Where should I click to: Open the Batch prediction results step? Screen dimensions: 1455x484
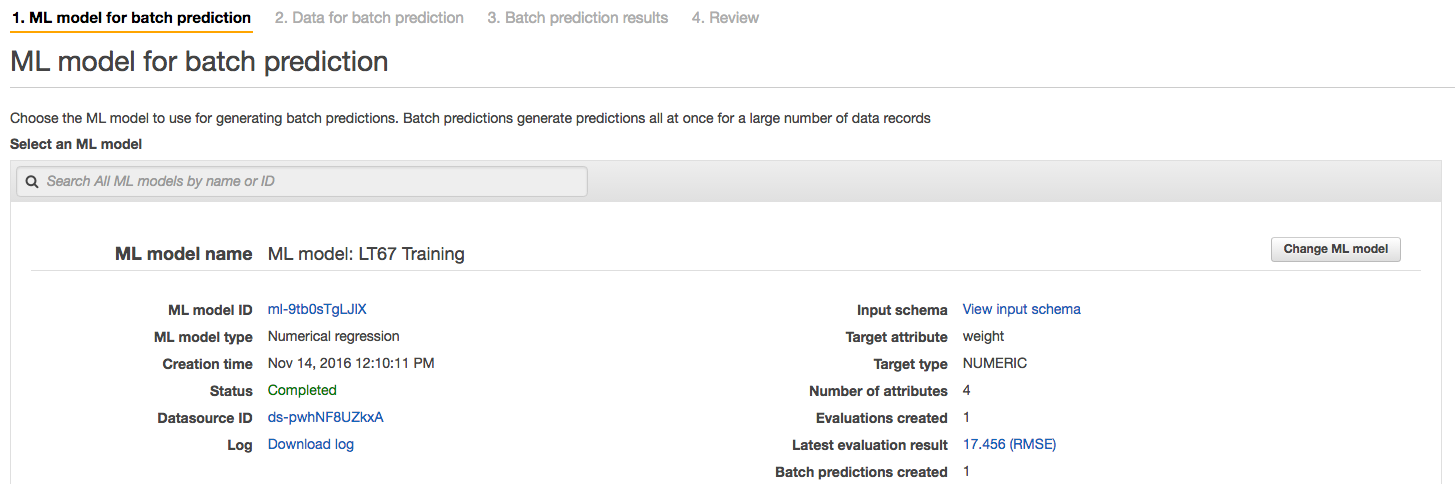tap(577, 18)
